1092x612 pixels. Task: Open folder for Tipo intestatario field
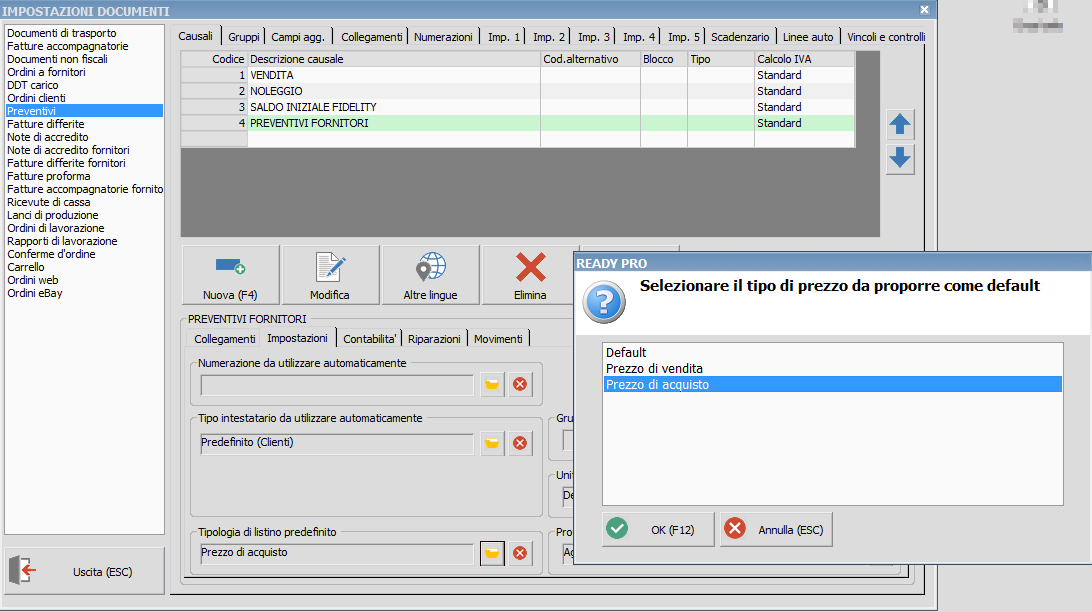492,444
